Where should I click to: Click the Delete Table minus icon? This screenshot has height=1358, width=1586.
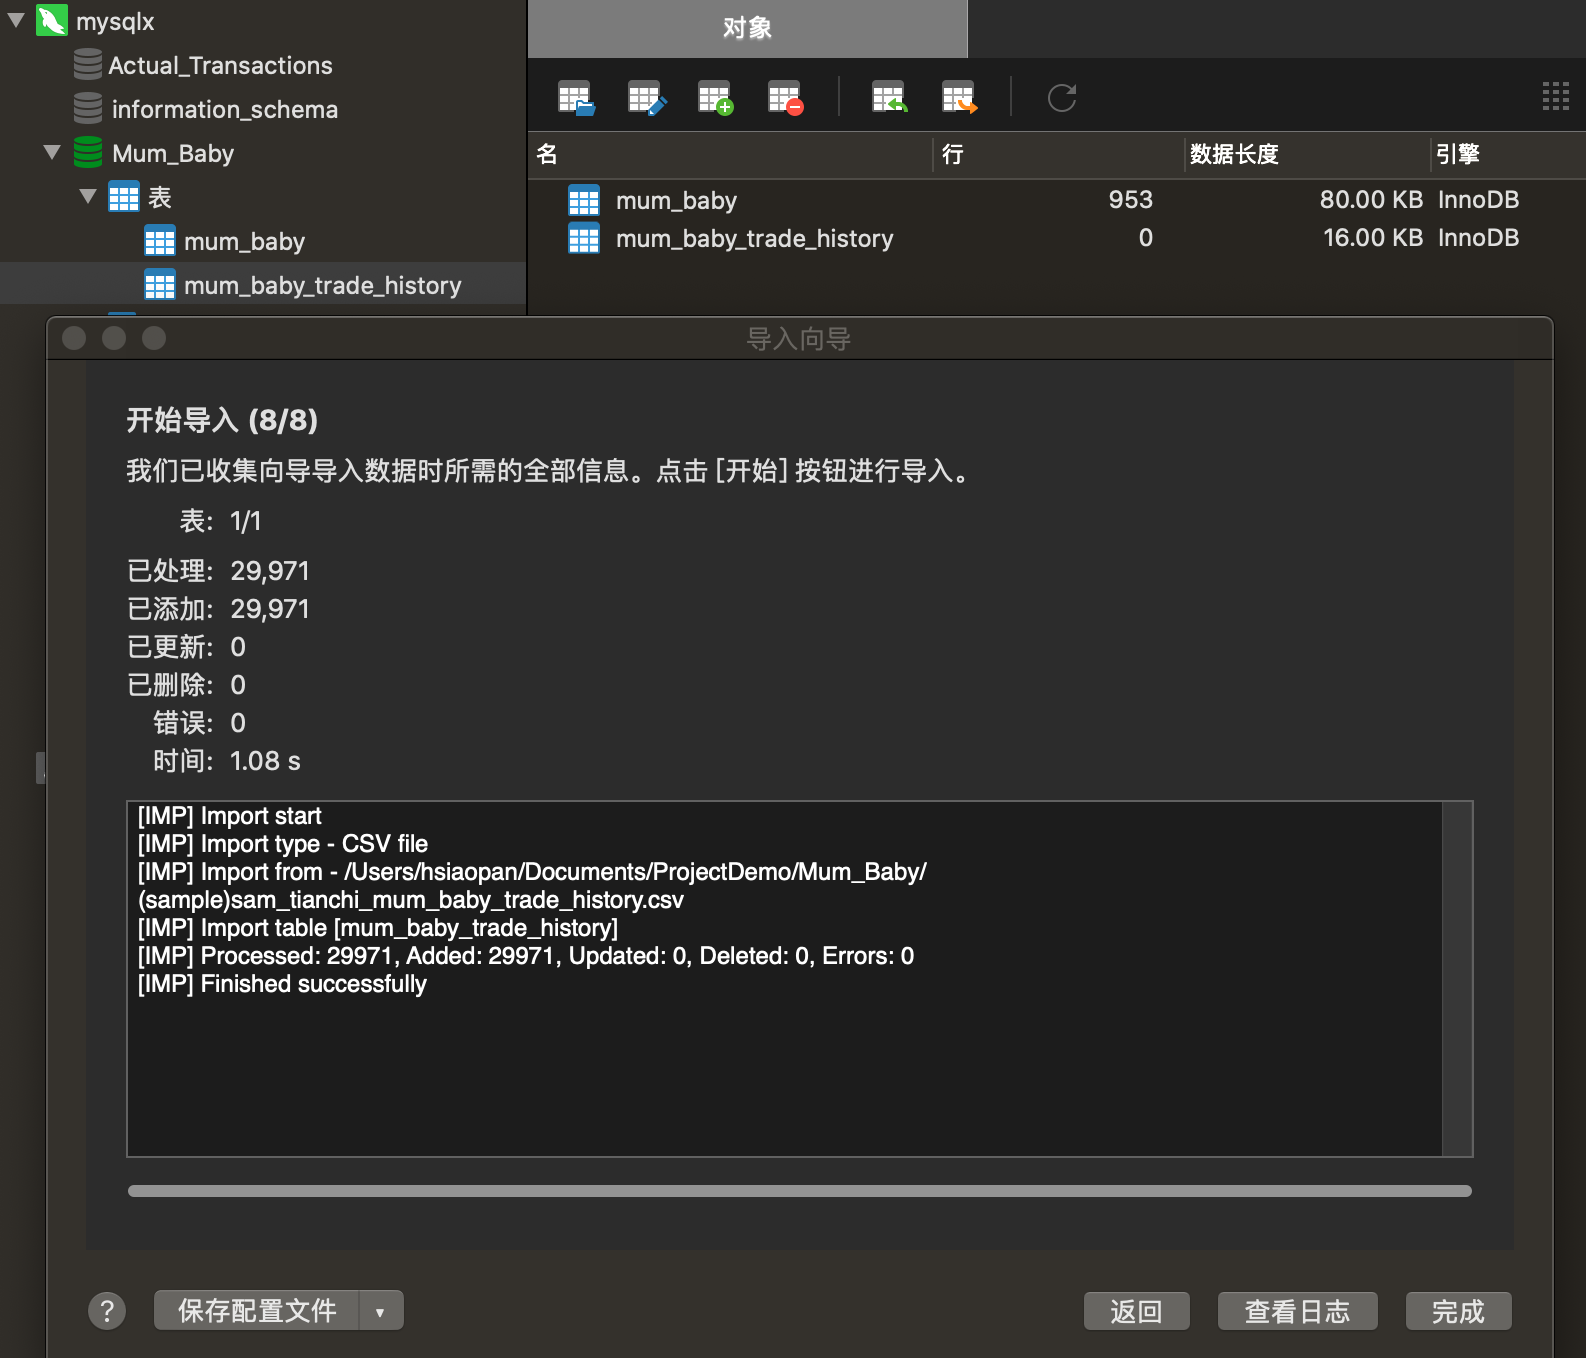[786, 98]
